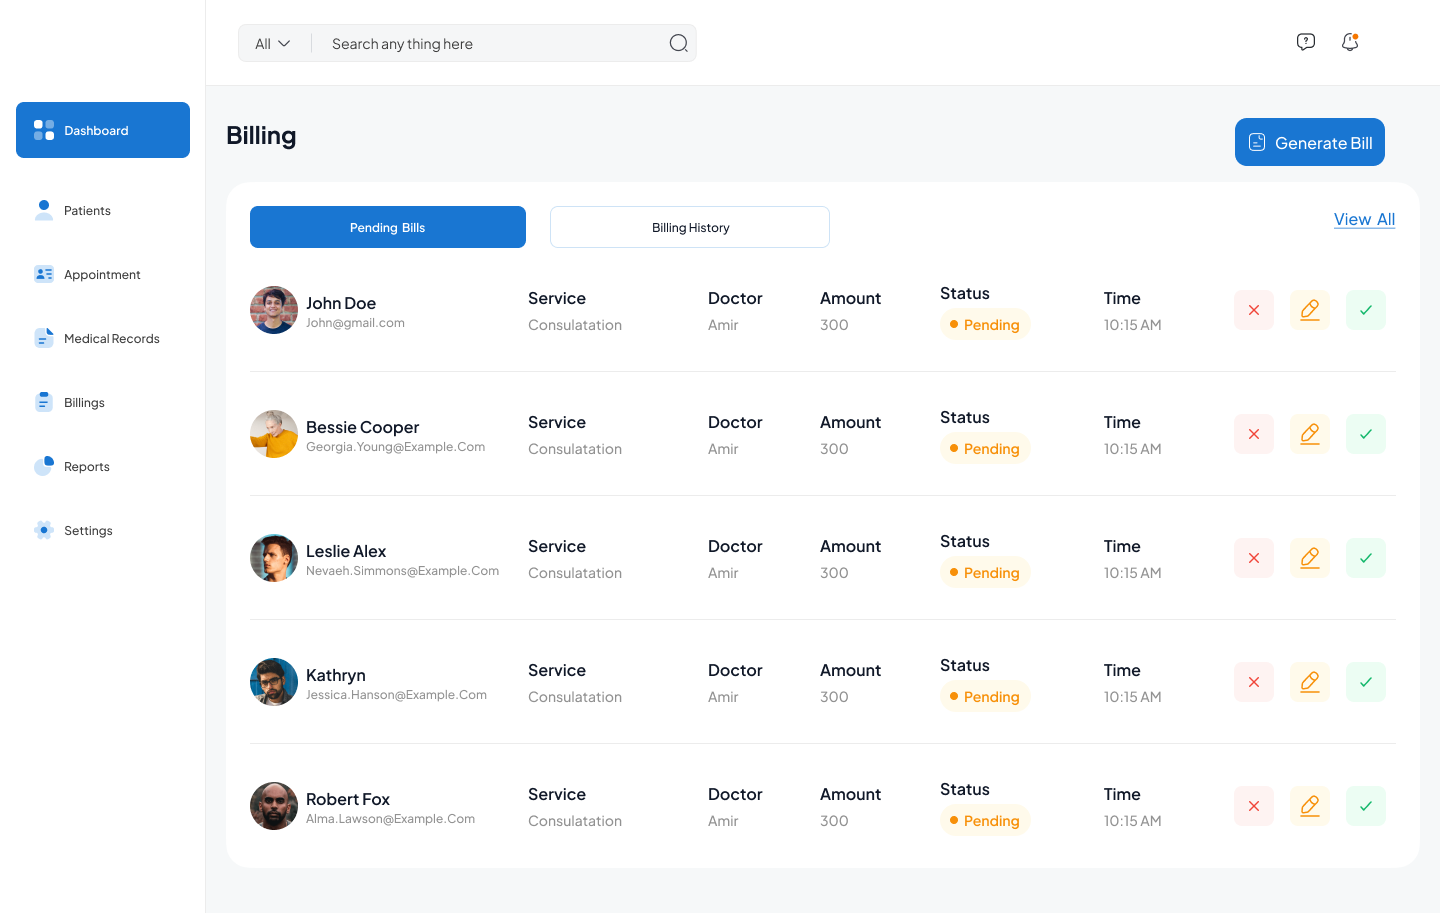Click Leslie Alex's profile photo
1440x913 pixels.
pos(274,558)
